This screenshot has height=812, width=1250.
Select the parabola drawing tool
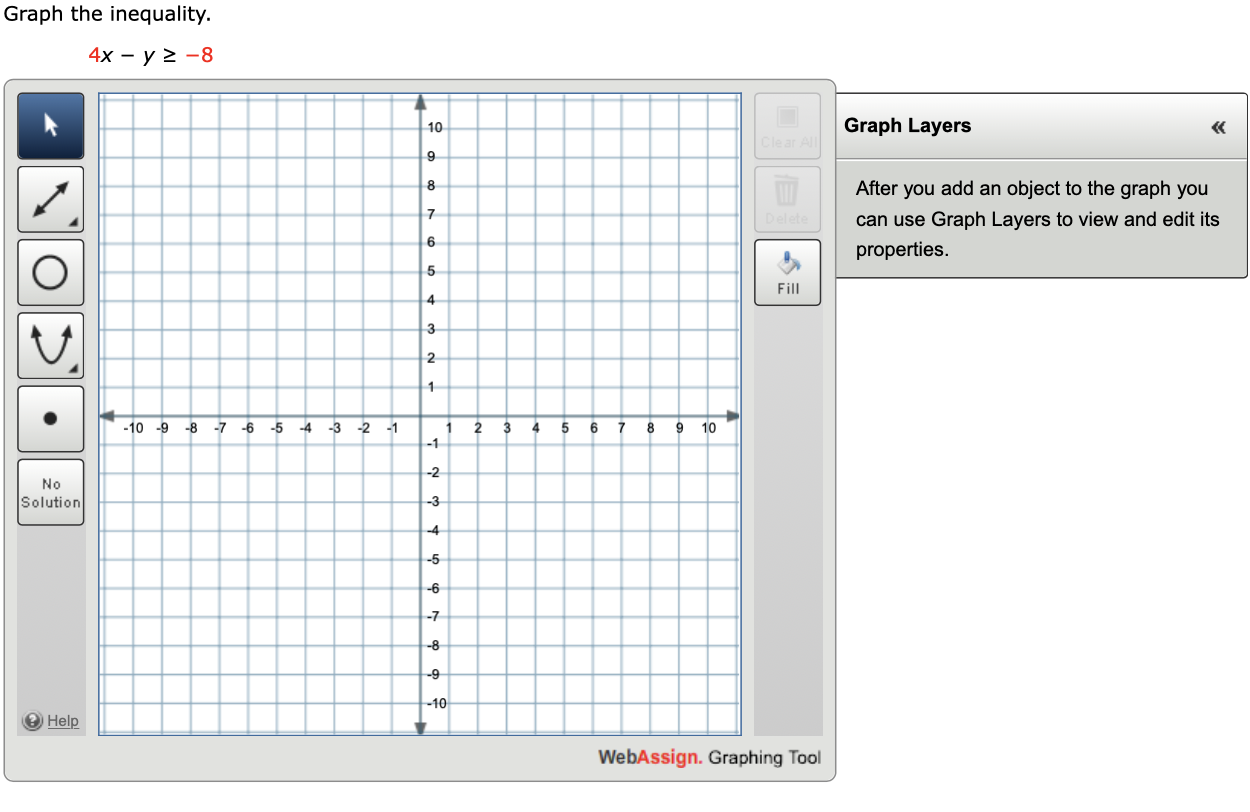50,345
